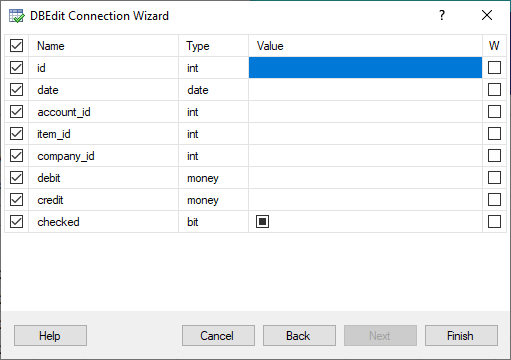
Task: Select the 'date' field name cell
Action: [x=104, y=90]
